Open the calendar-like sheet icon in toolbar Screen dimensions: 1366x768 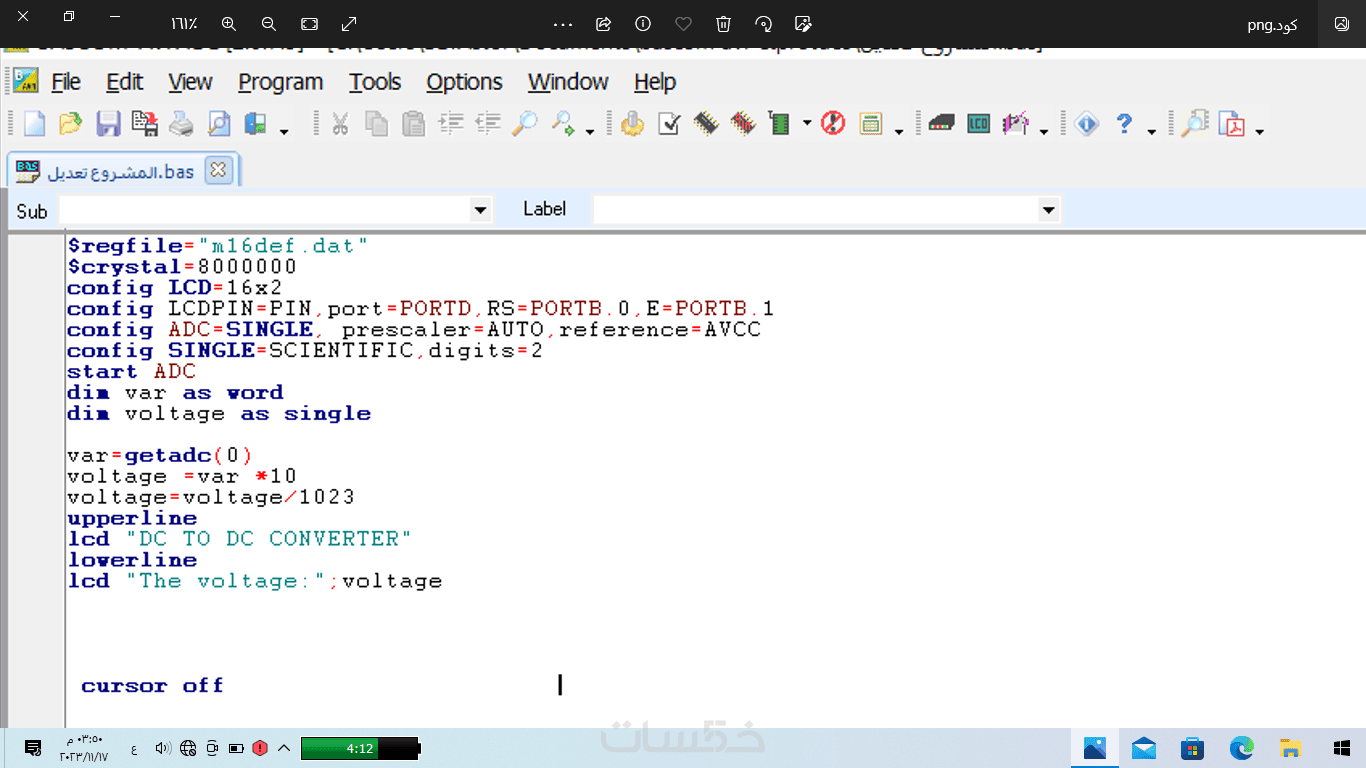coord(871,124)
